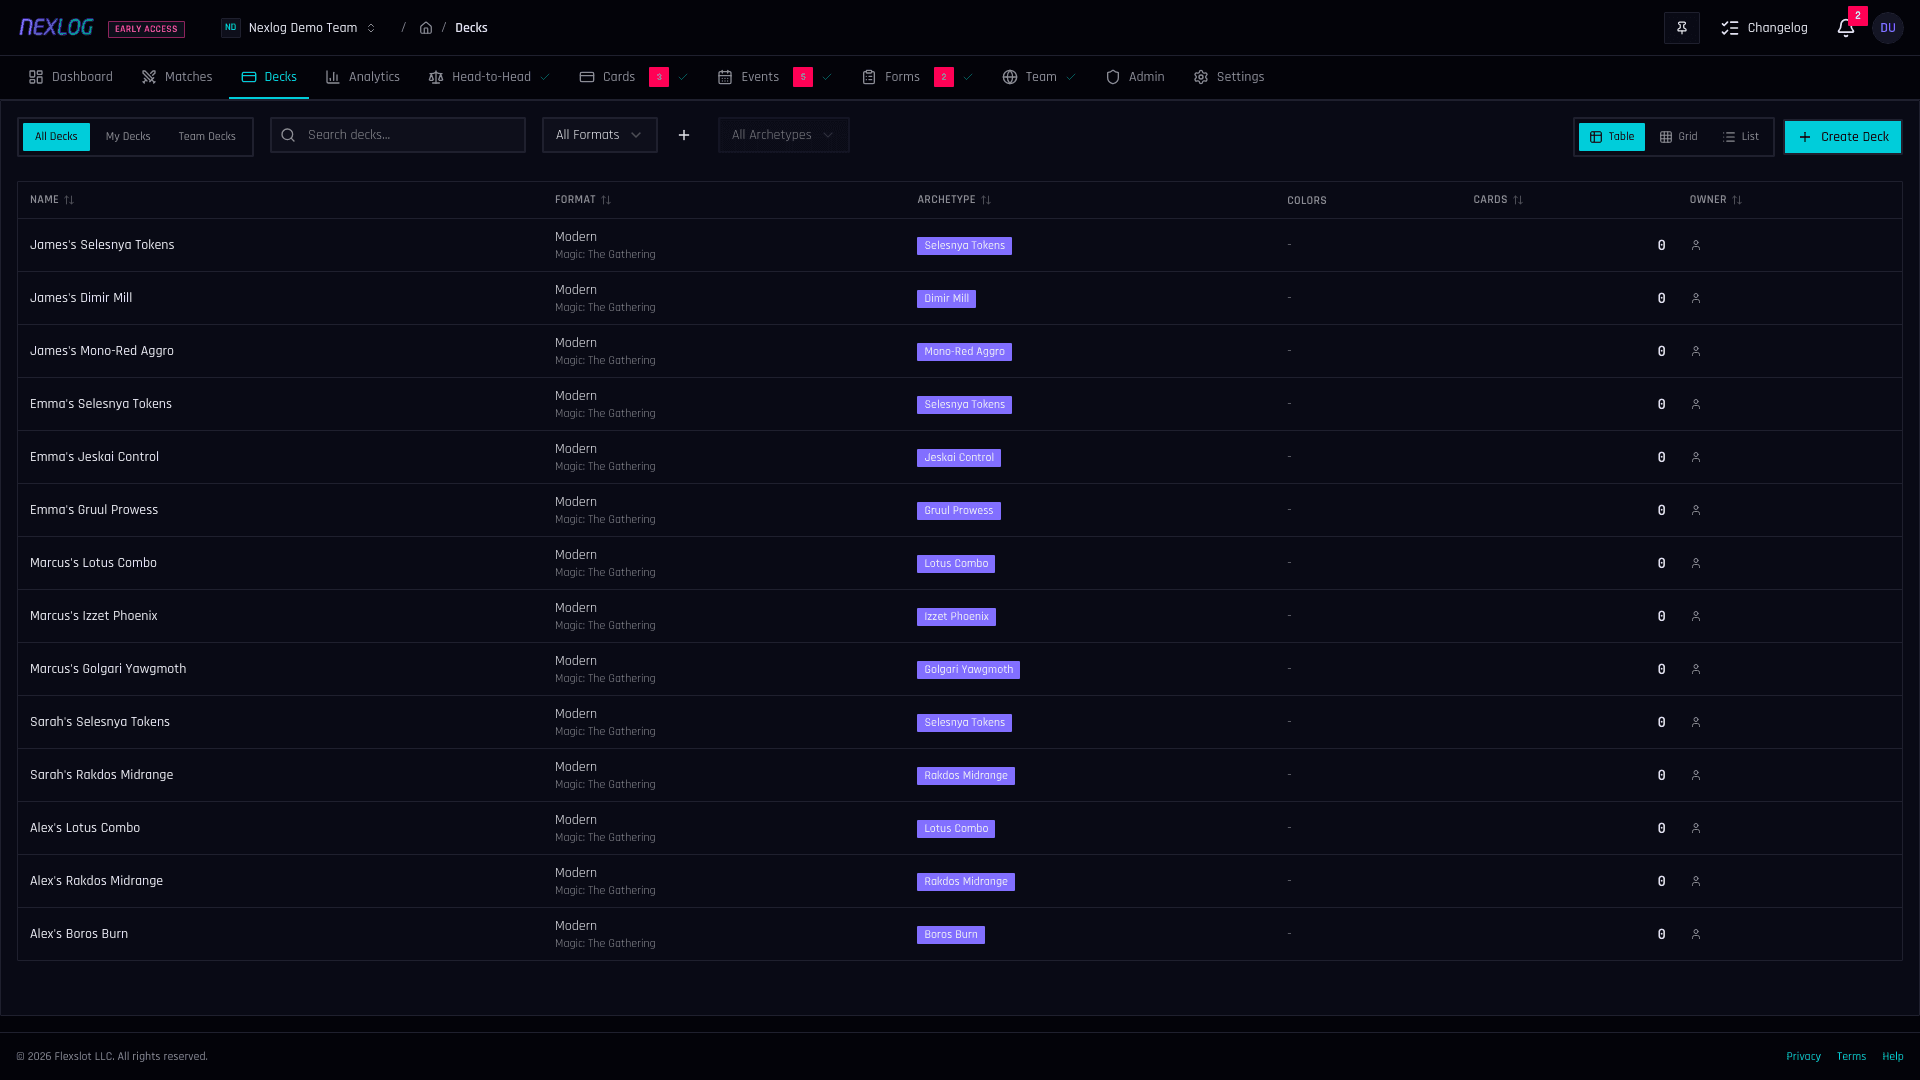Click the Nexlog logo
The image size is (1920, 1080).
point(56,27)
